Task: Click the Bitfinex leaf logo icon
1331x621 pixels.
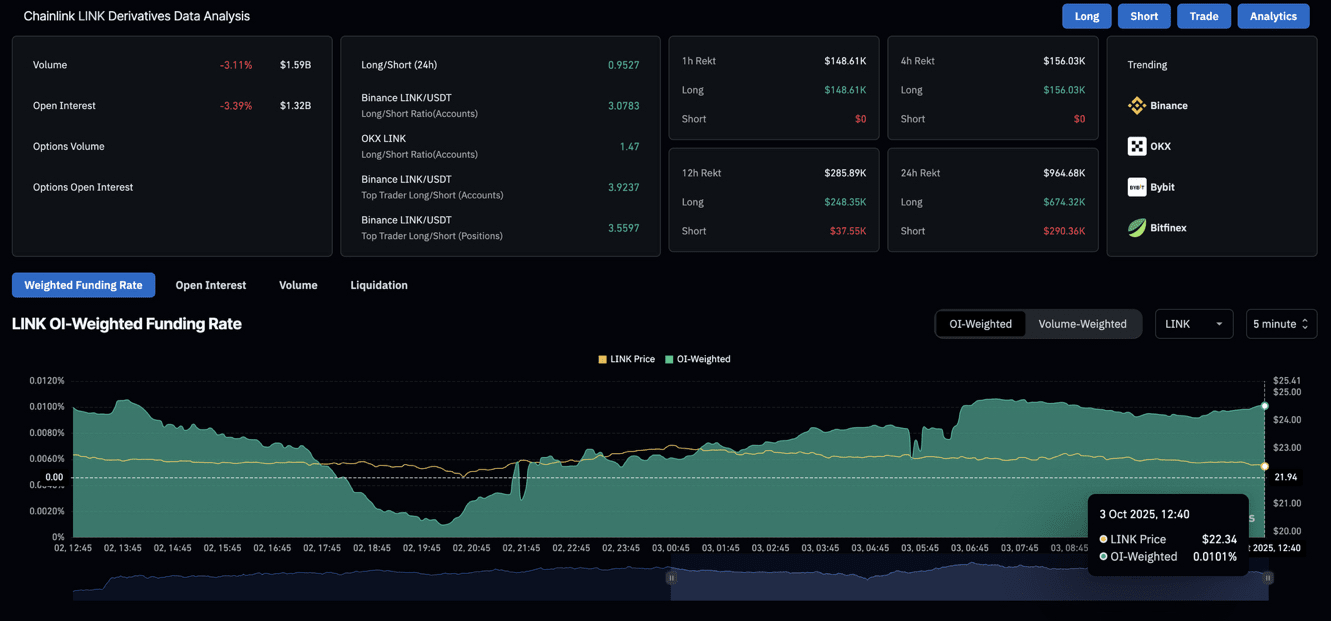Action: 1136,228
